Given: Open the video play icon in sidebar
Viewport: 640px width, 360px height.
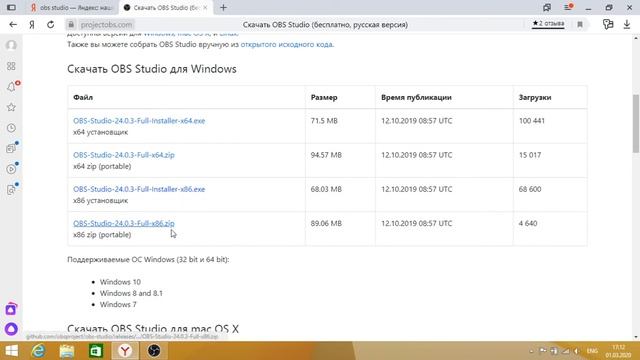Looking at the screenshot, I should pyautogui.click(x=11, y=169).
